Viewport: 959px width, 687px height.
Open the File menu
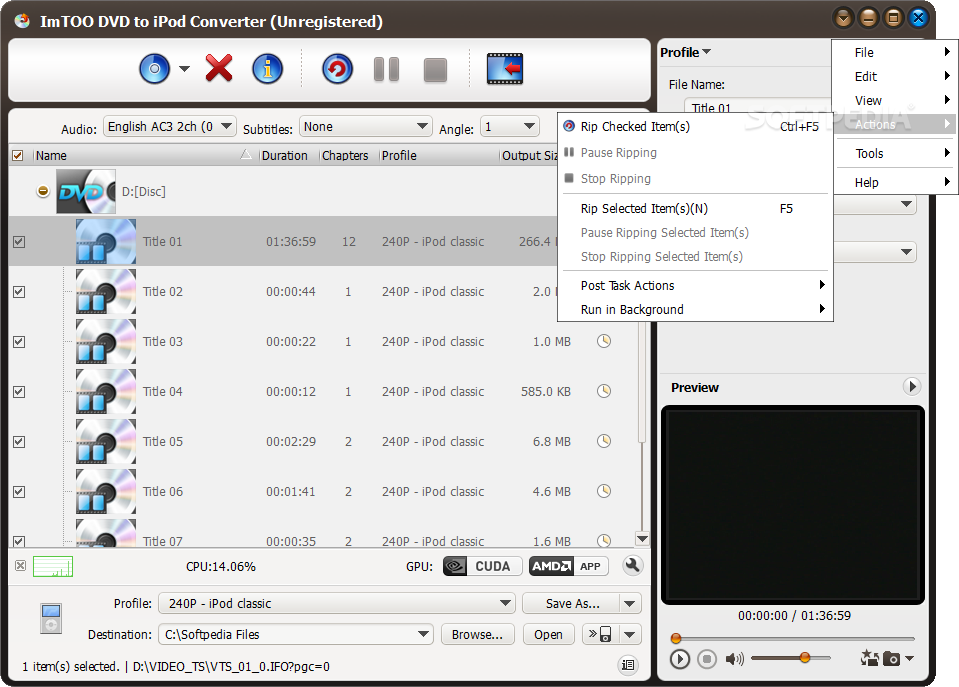(x=895, y=53)
